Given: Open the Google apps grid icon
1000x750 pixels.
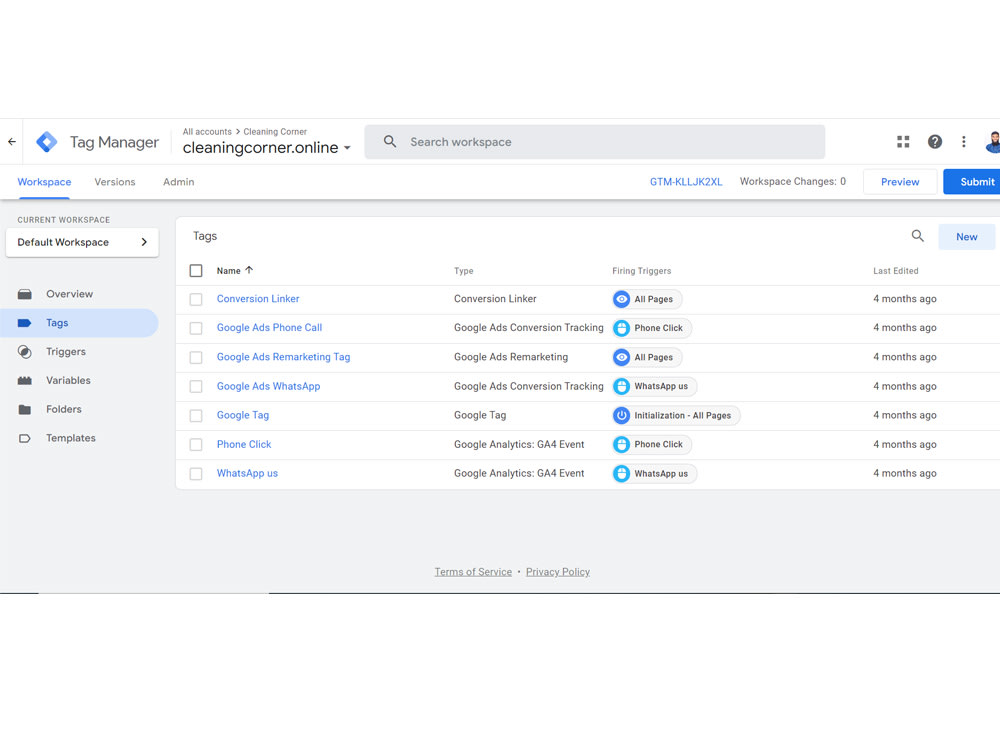Looking at the screenshot, I should [x=903, y=142].
